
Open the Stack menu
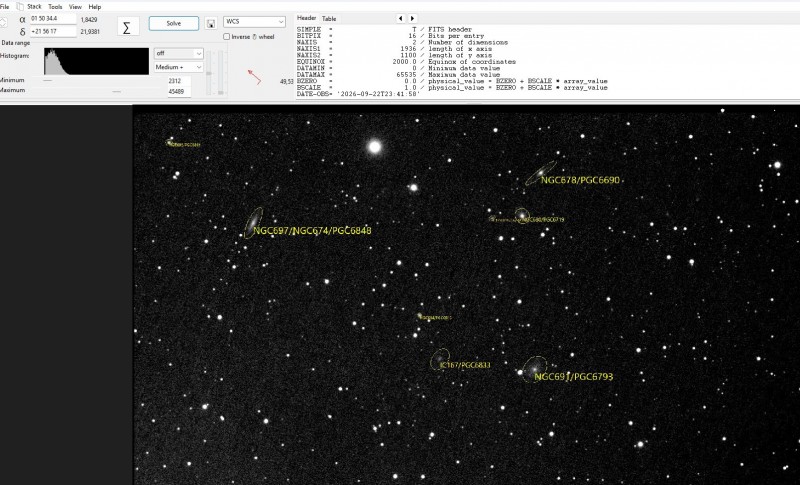tap(34, 7)
